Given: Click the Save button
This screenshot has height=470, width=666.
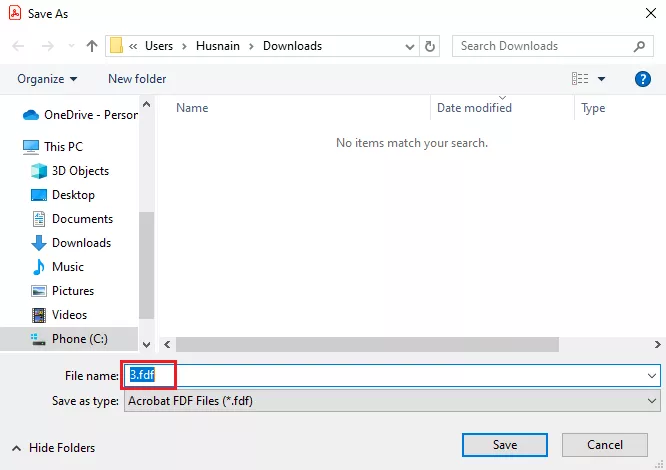Looking at the screenshot, I should pos(505,445).
